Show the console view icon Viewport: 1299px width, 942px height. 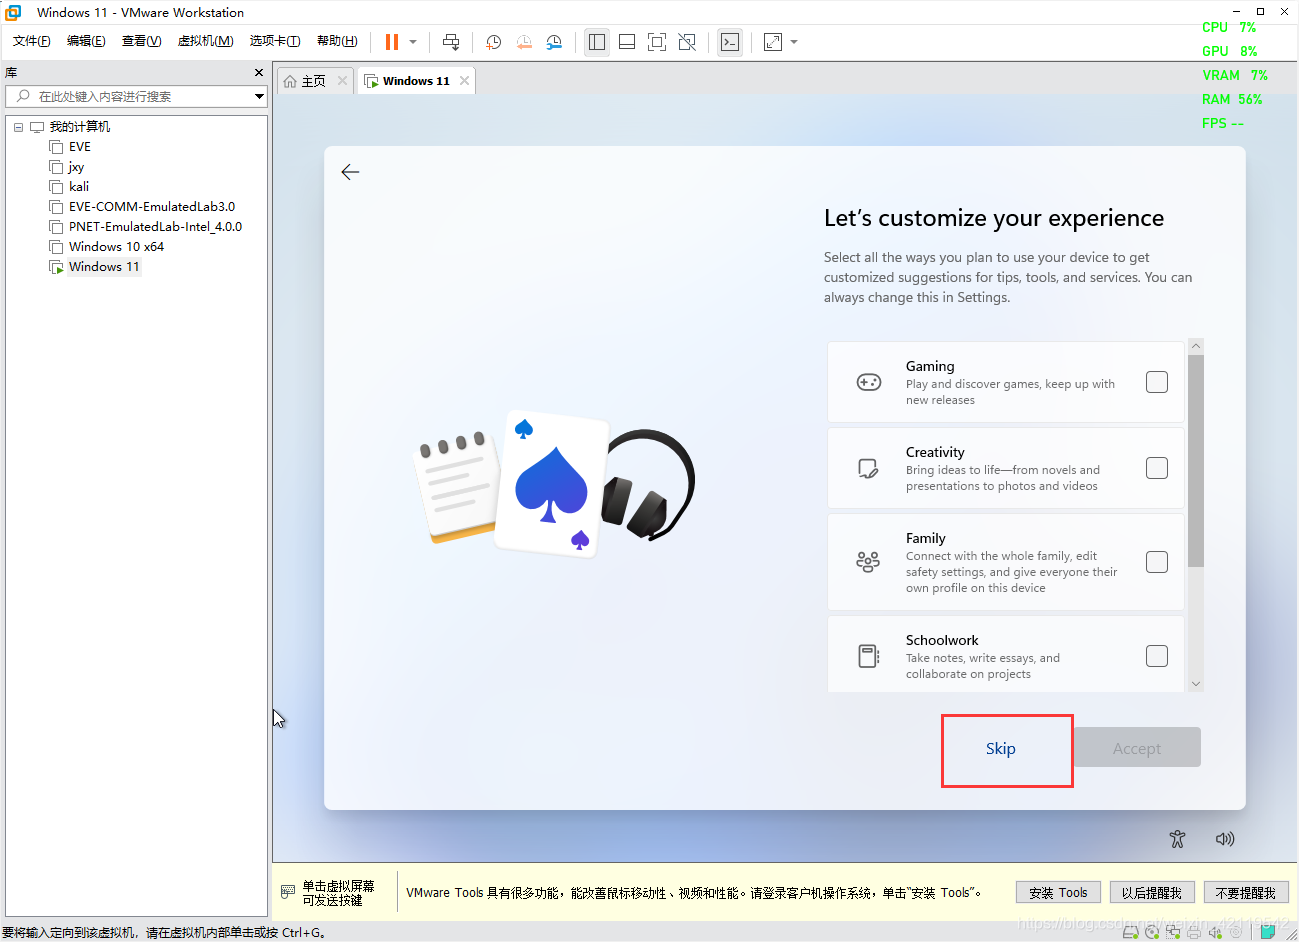pos(730,42)
